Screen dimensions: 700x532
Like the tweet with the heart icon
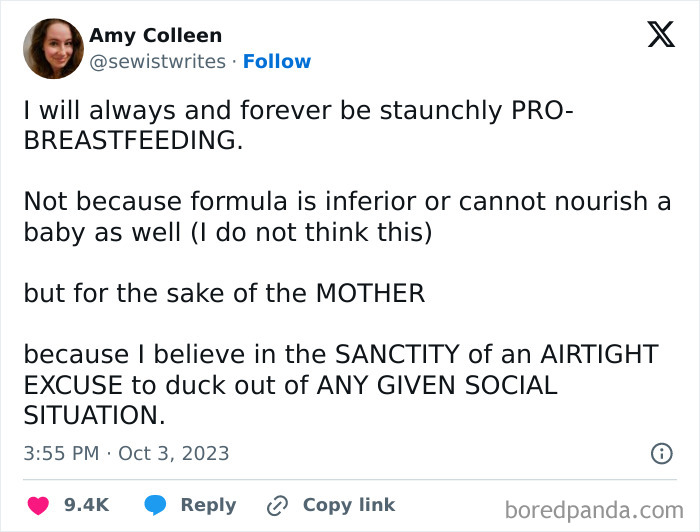tap(39, 505)
